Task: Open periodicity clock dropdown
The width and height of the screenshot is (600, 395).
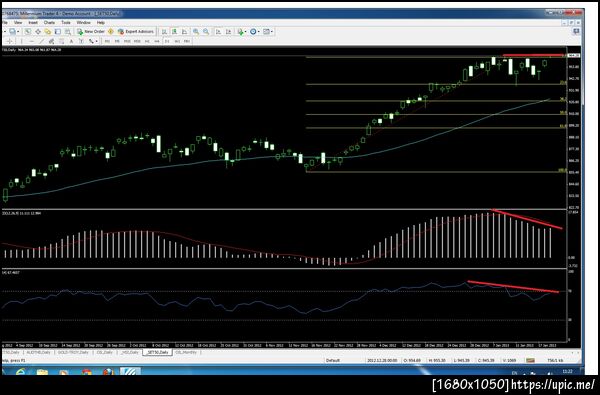Action: 254,32
